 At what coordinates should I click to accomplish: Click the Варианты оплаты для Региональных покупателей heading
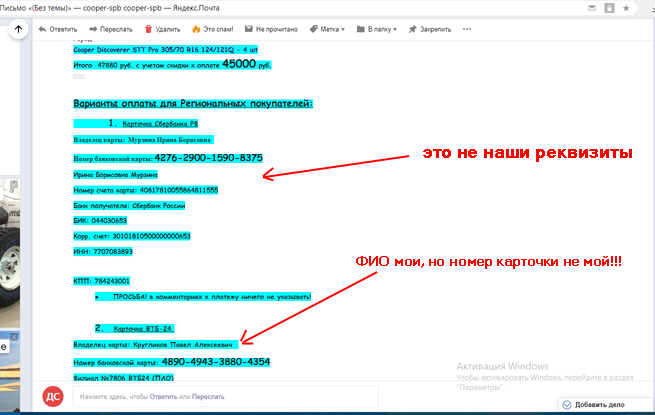tap(193, 103)
